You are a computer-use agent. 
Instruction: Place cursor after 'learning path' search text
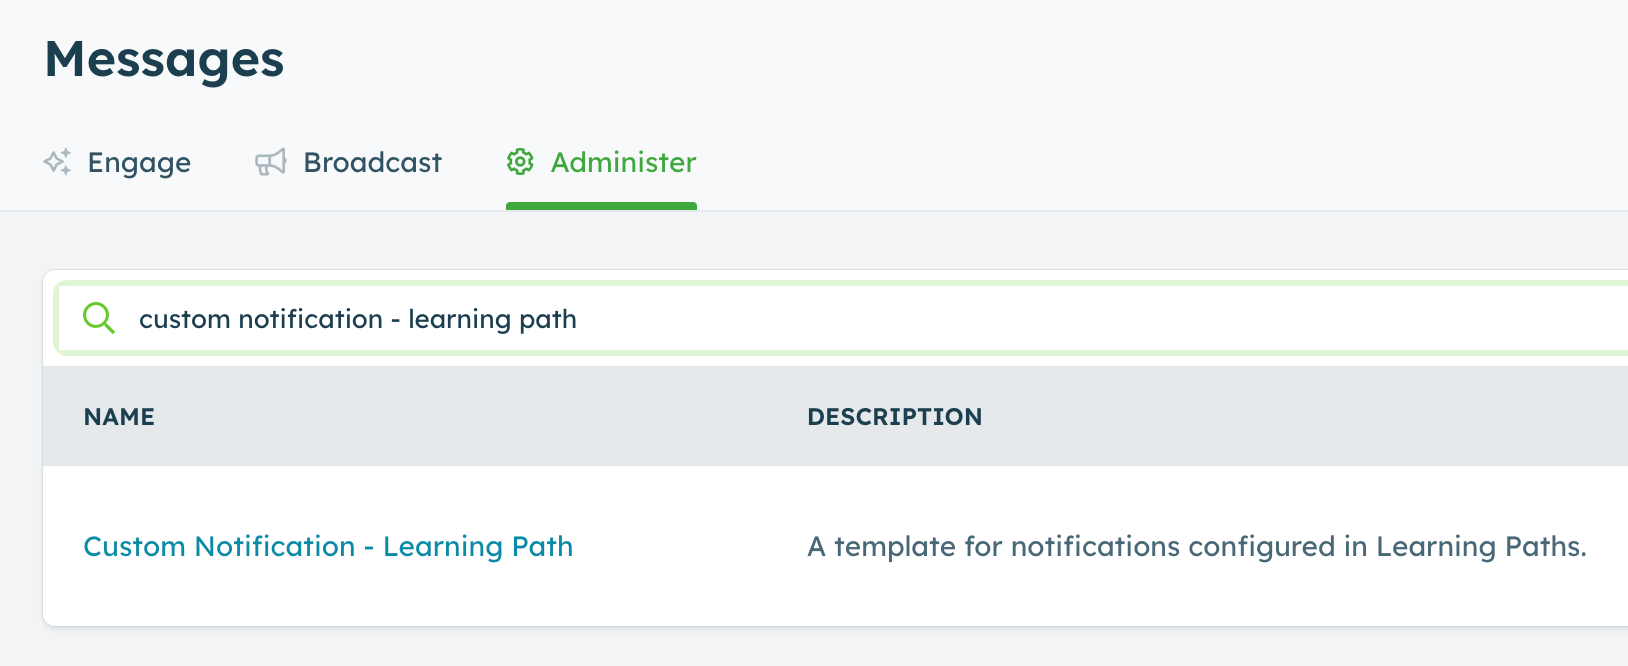[x=579, y=319]
